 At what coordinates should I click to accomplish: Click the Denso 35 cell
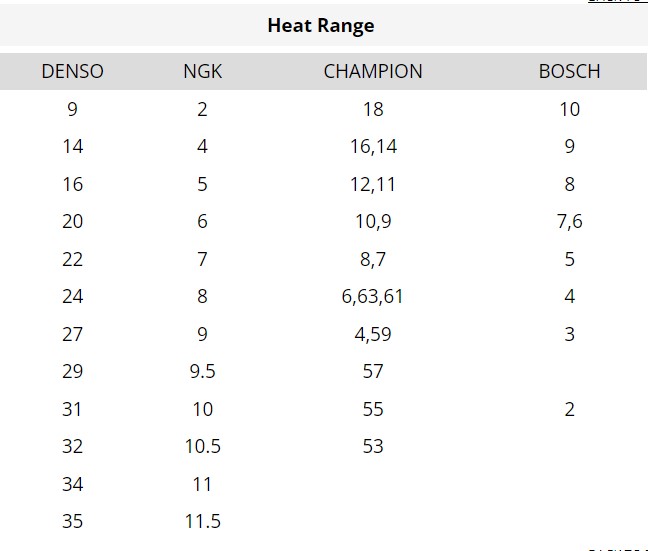[x=72, y=522]
